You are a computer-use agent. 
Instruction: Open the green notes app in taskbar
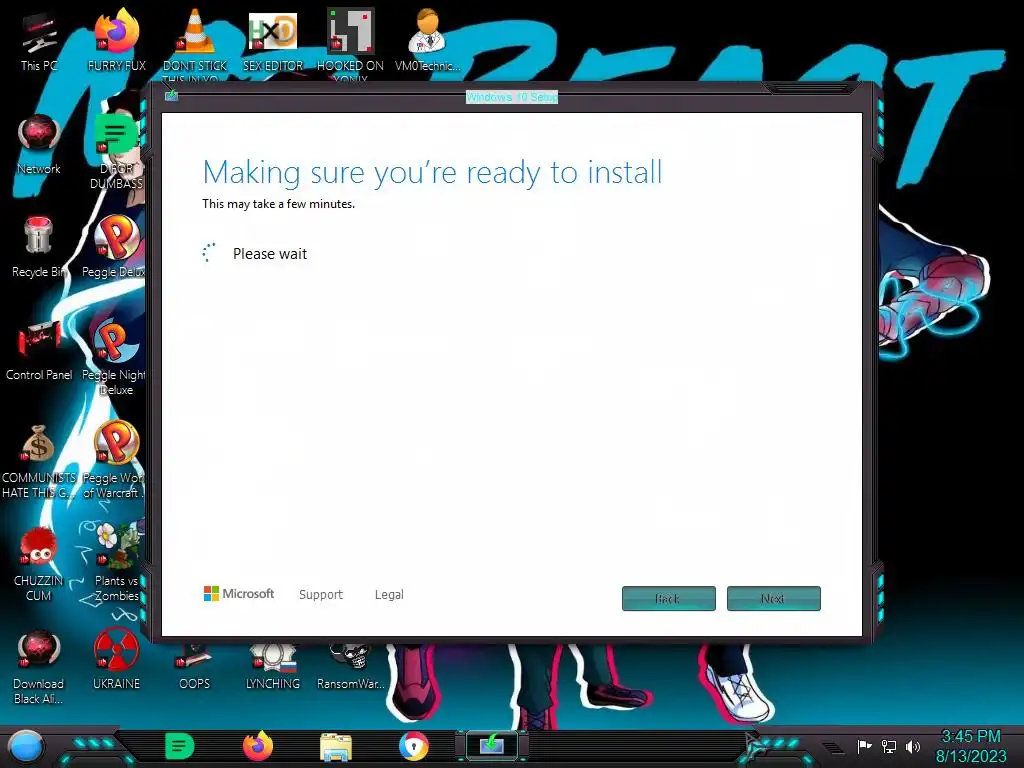tap(180, 746)
